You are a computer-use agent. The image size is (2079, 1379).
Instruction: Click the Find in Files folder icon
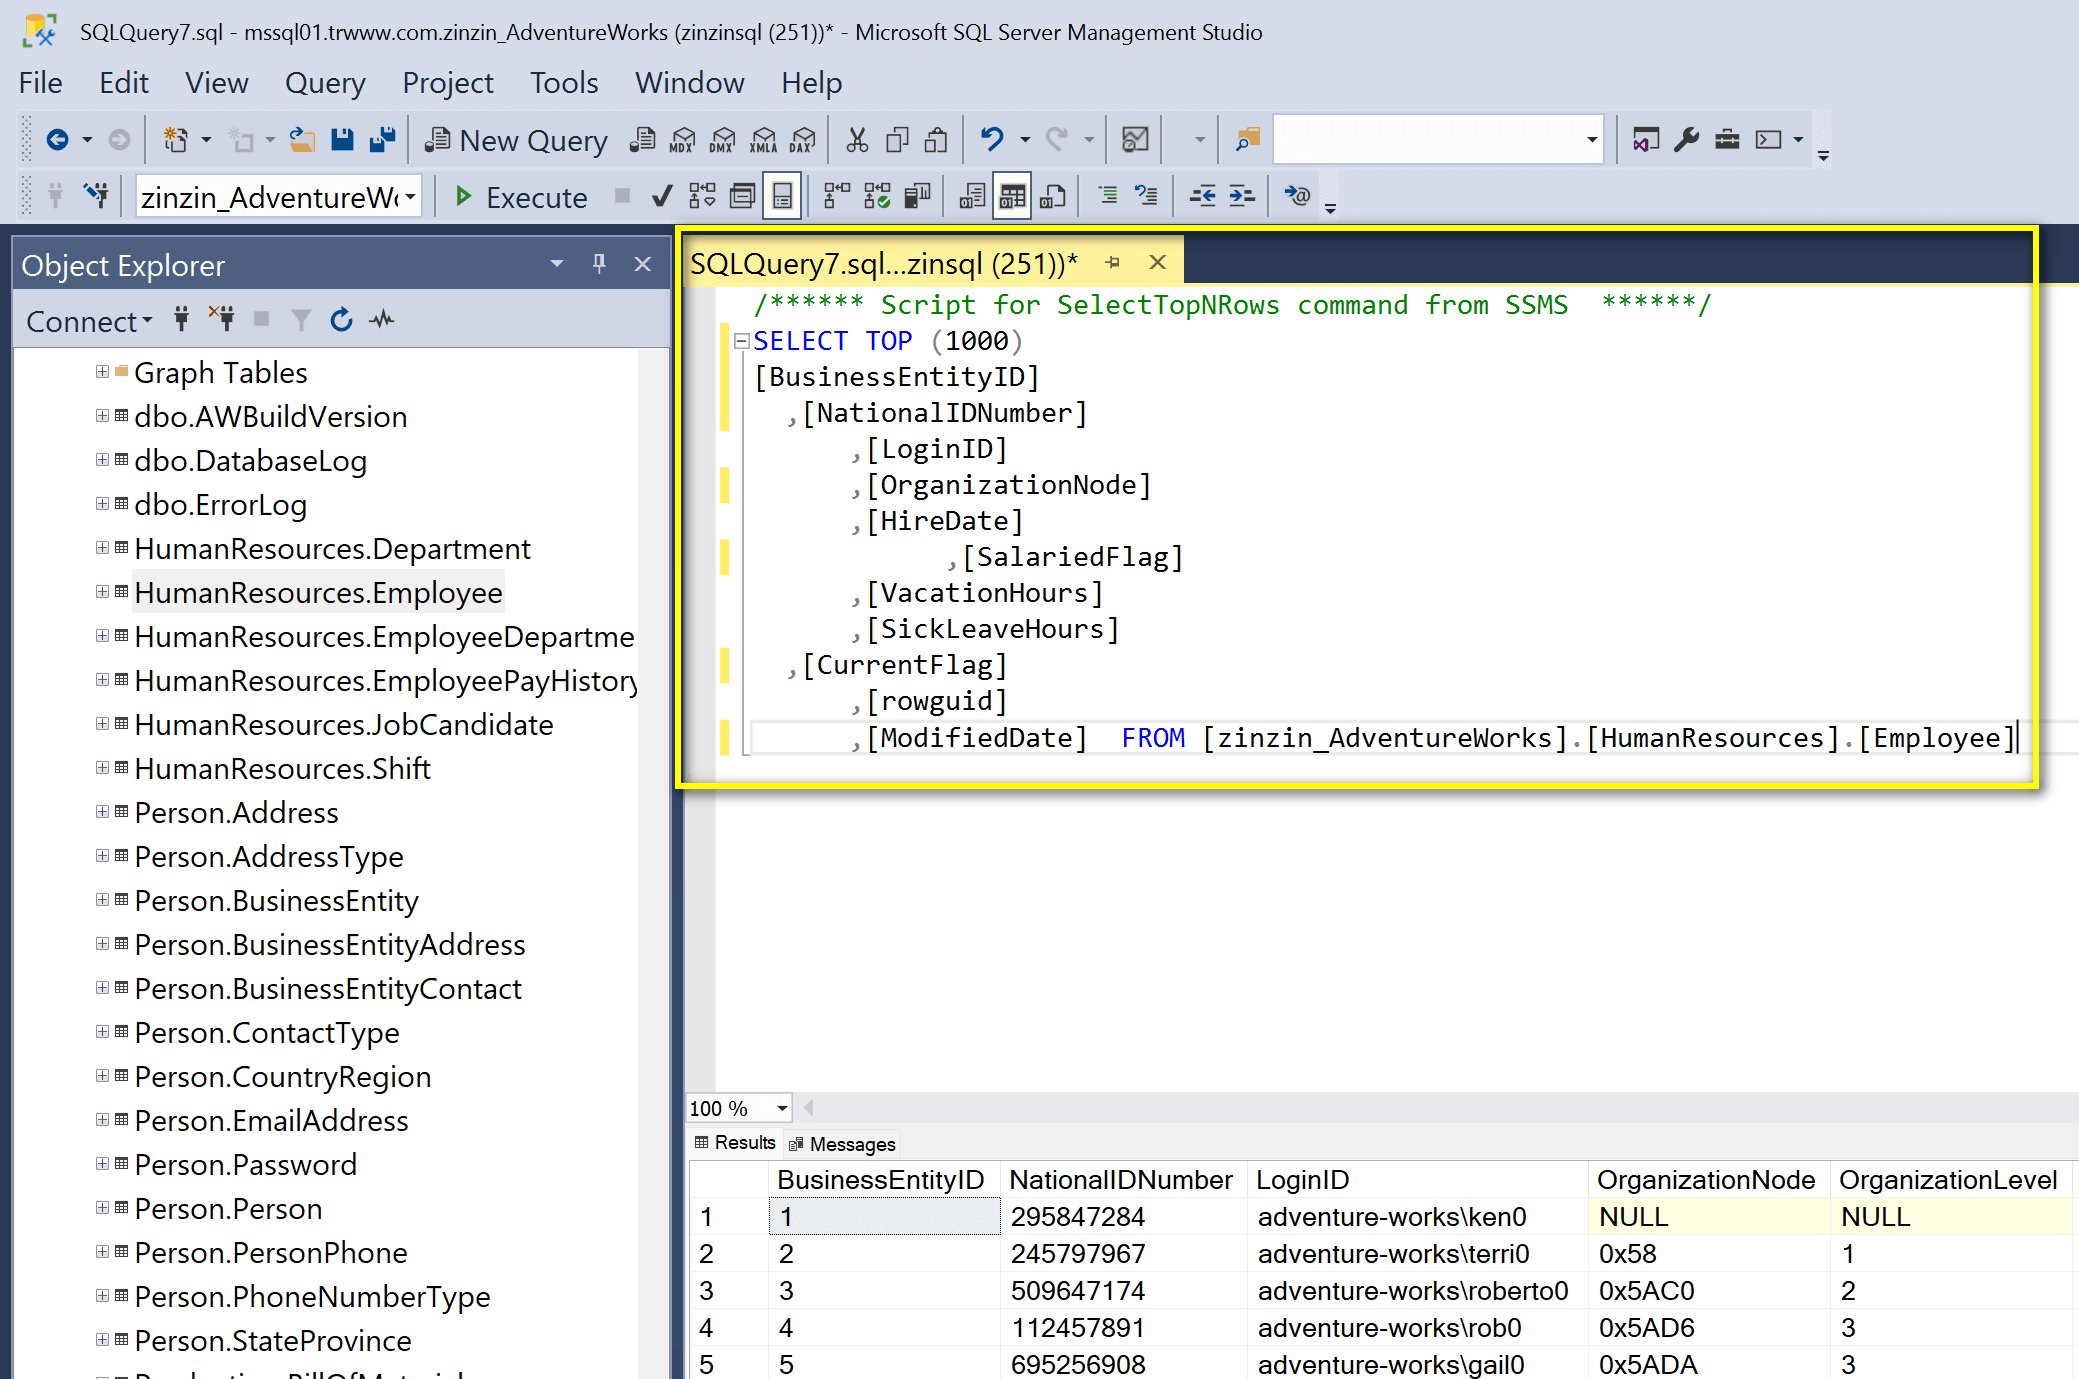(x=1248, y=140)
